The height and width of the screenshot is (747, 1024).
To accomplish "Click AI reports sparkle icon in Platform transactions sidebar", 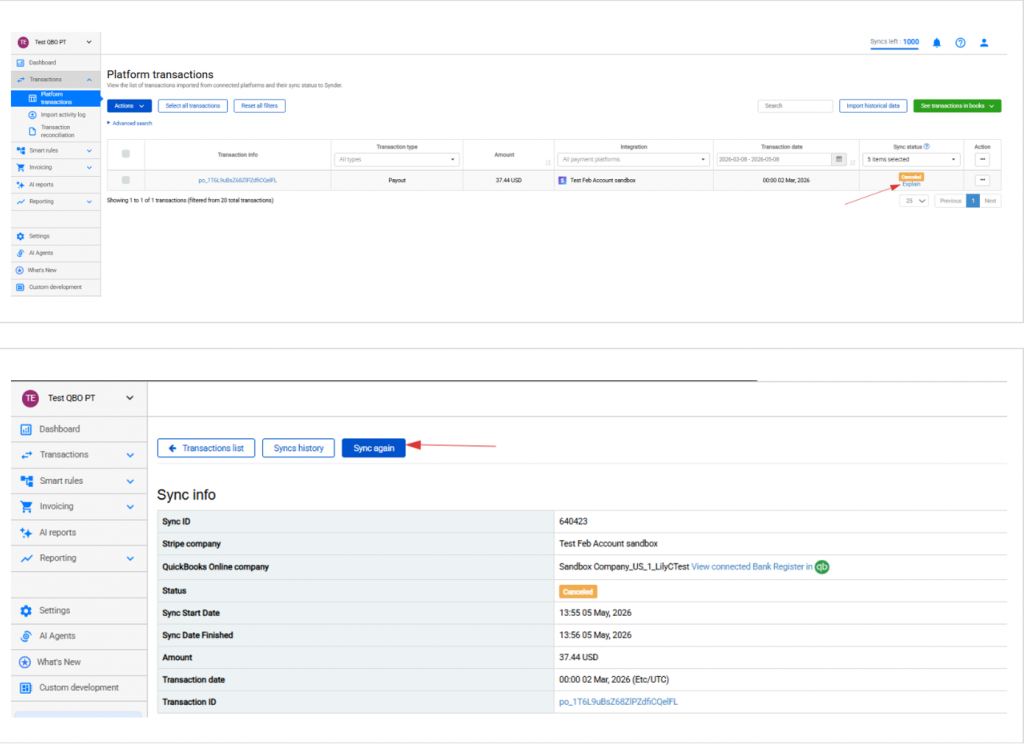I will click(20, 185).
